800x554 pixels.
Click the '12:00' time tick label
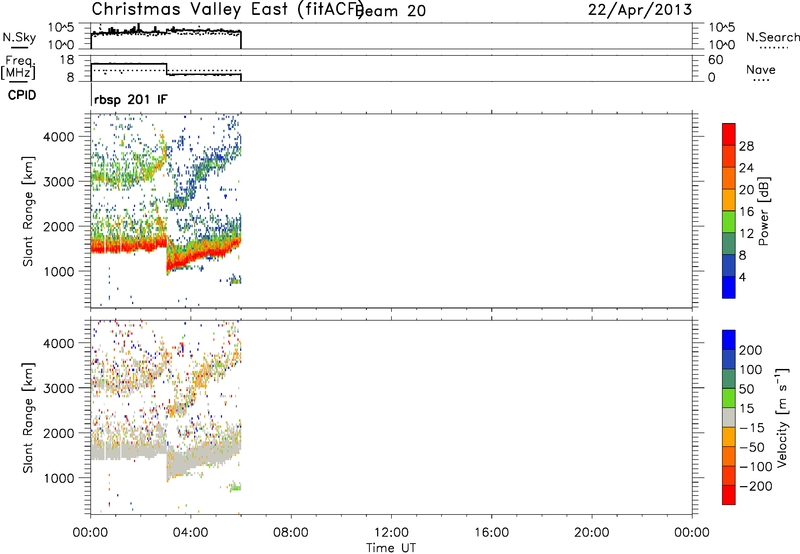[x=391, y=533]
